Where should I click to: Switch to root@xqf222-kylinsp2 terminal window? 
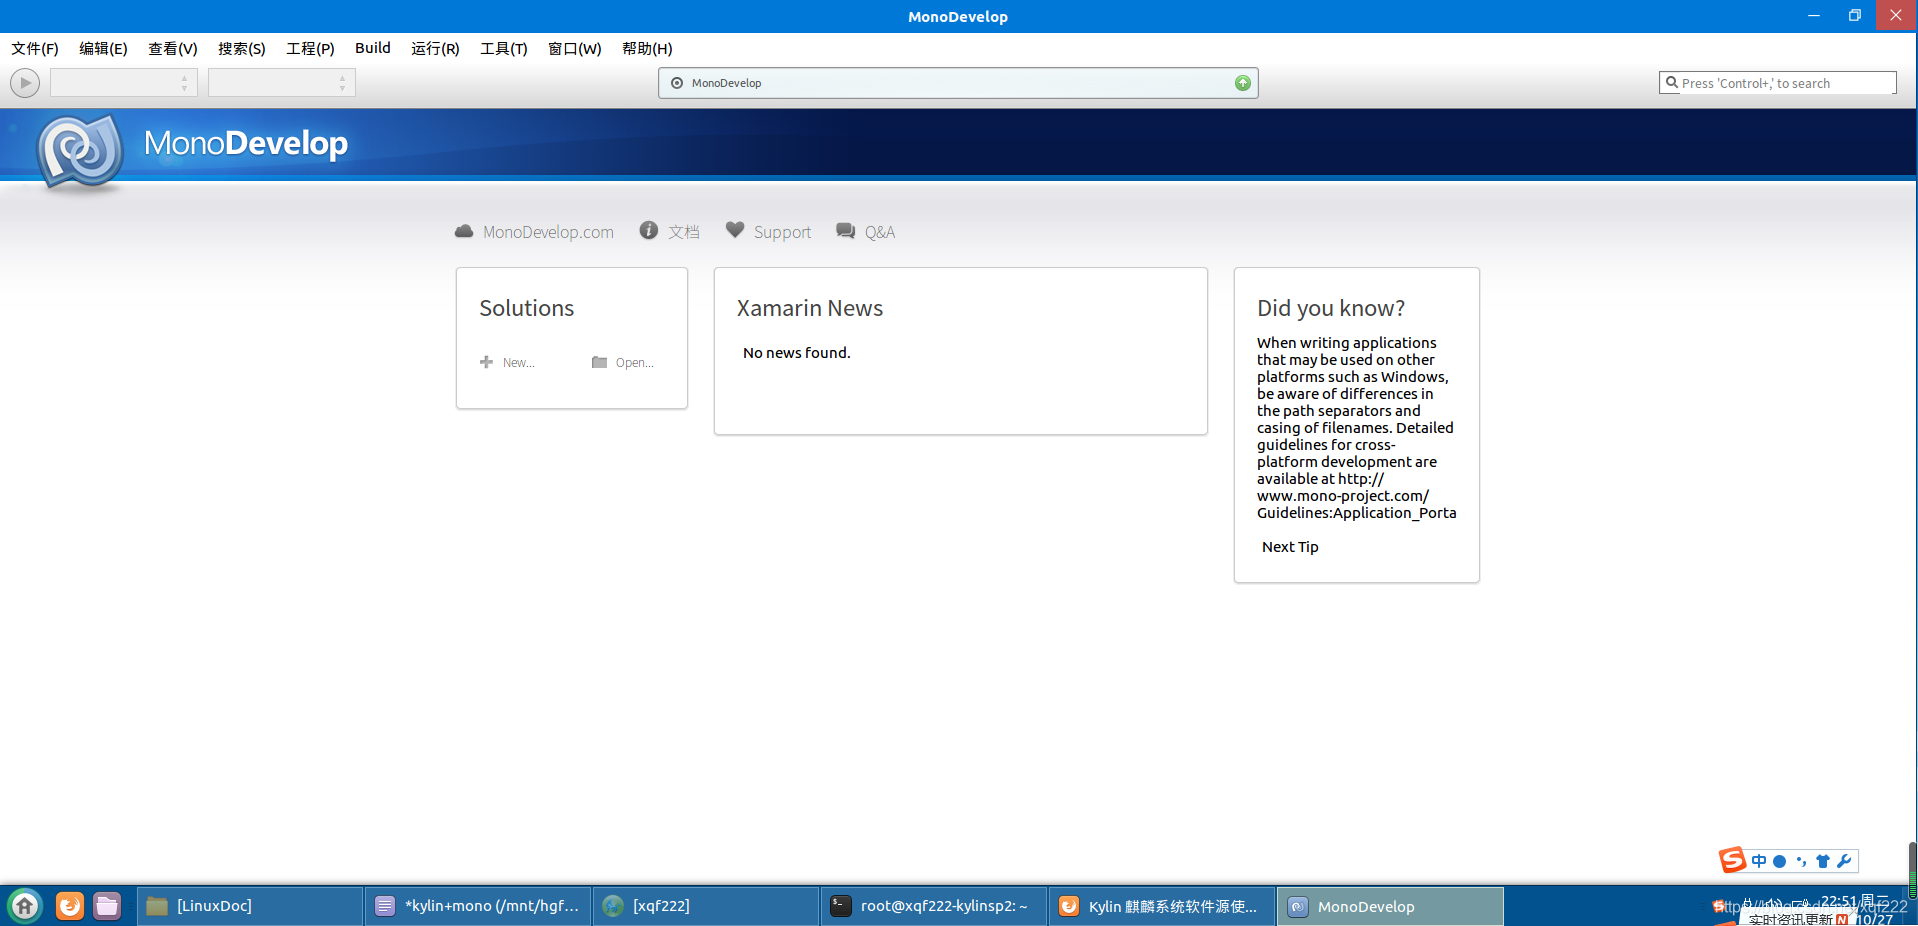(x=934, y=906)
